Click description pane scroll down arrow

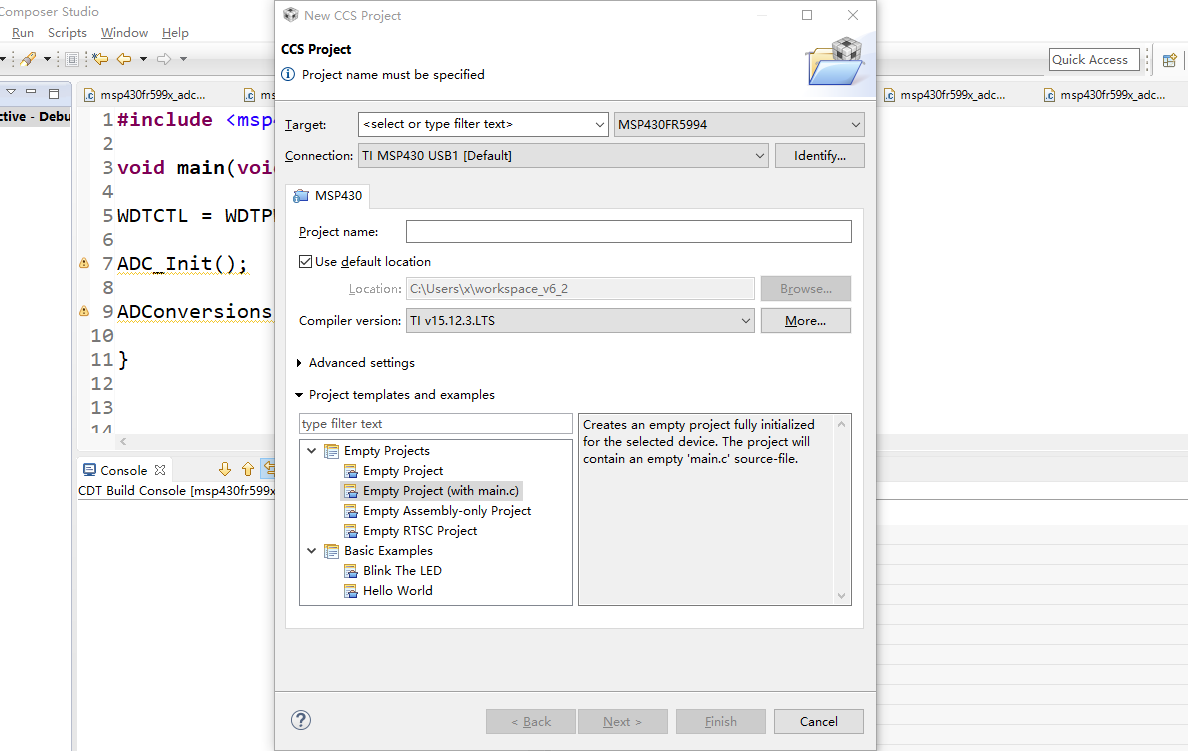click(x=841, y=596)
